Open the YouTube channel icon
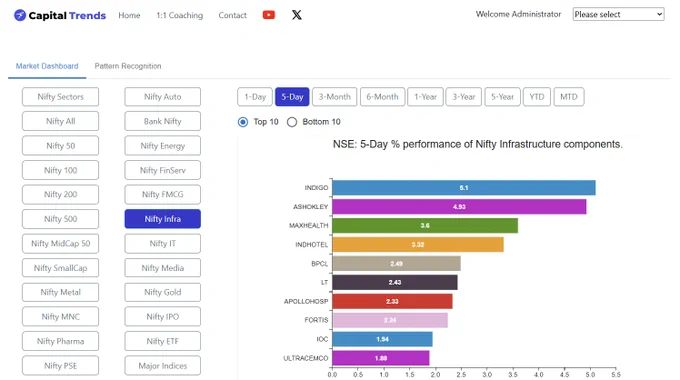This screenshot has height=380, width=680. pos(268,15)
